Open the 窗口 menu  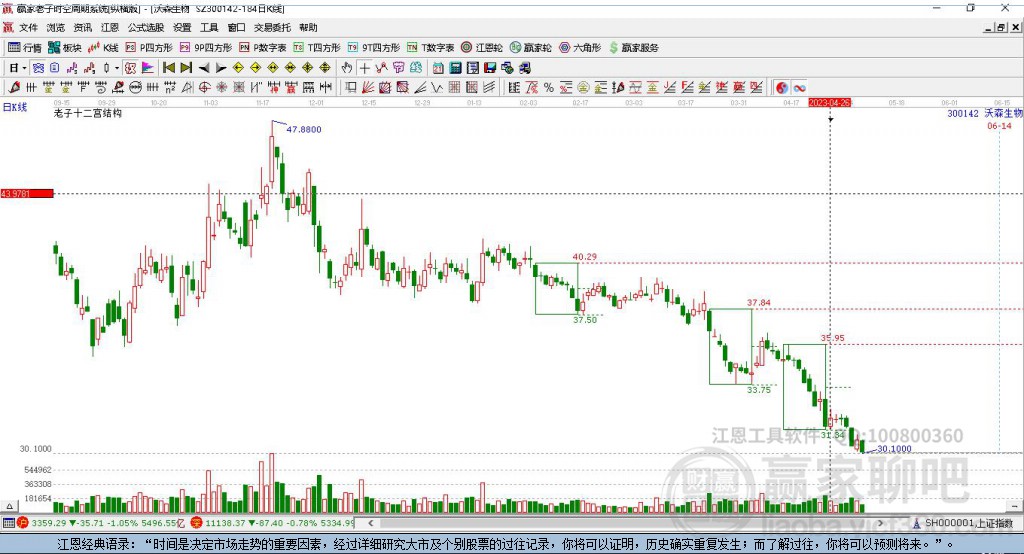tap(236, 27)
